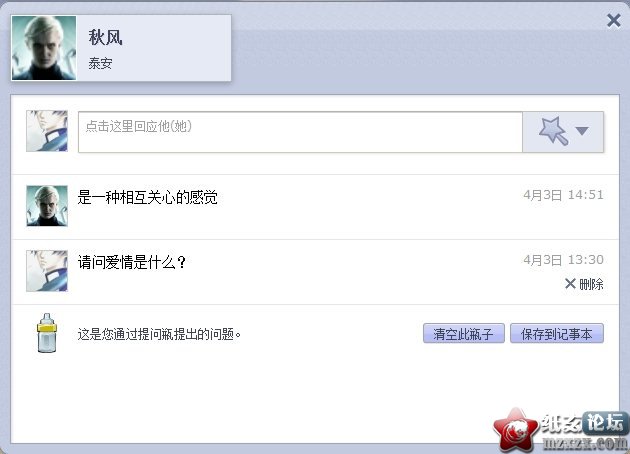Close the bottle dialog with the X

point(614,20)
